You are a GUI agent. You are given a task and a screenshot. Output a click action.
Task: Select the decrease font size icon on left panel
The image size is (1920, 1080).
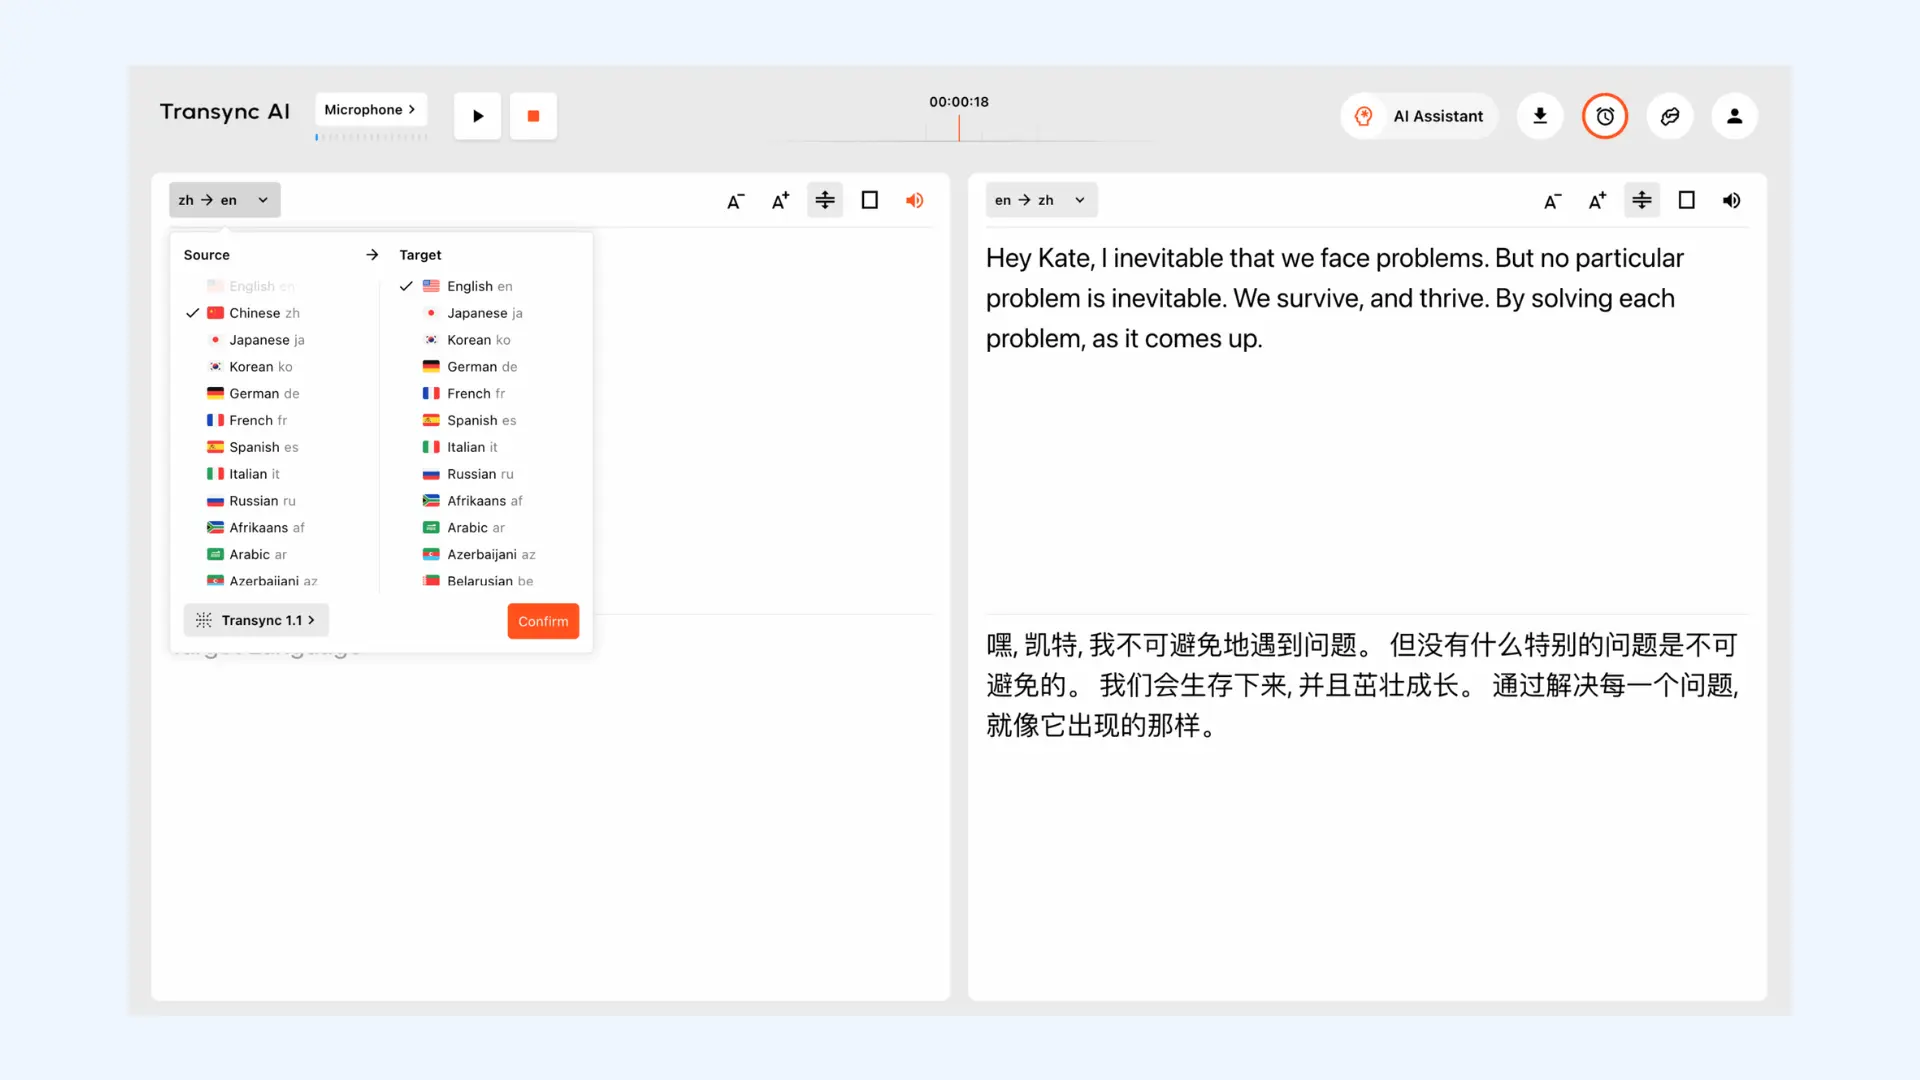tap(735, 200)
